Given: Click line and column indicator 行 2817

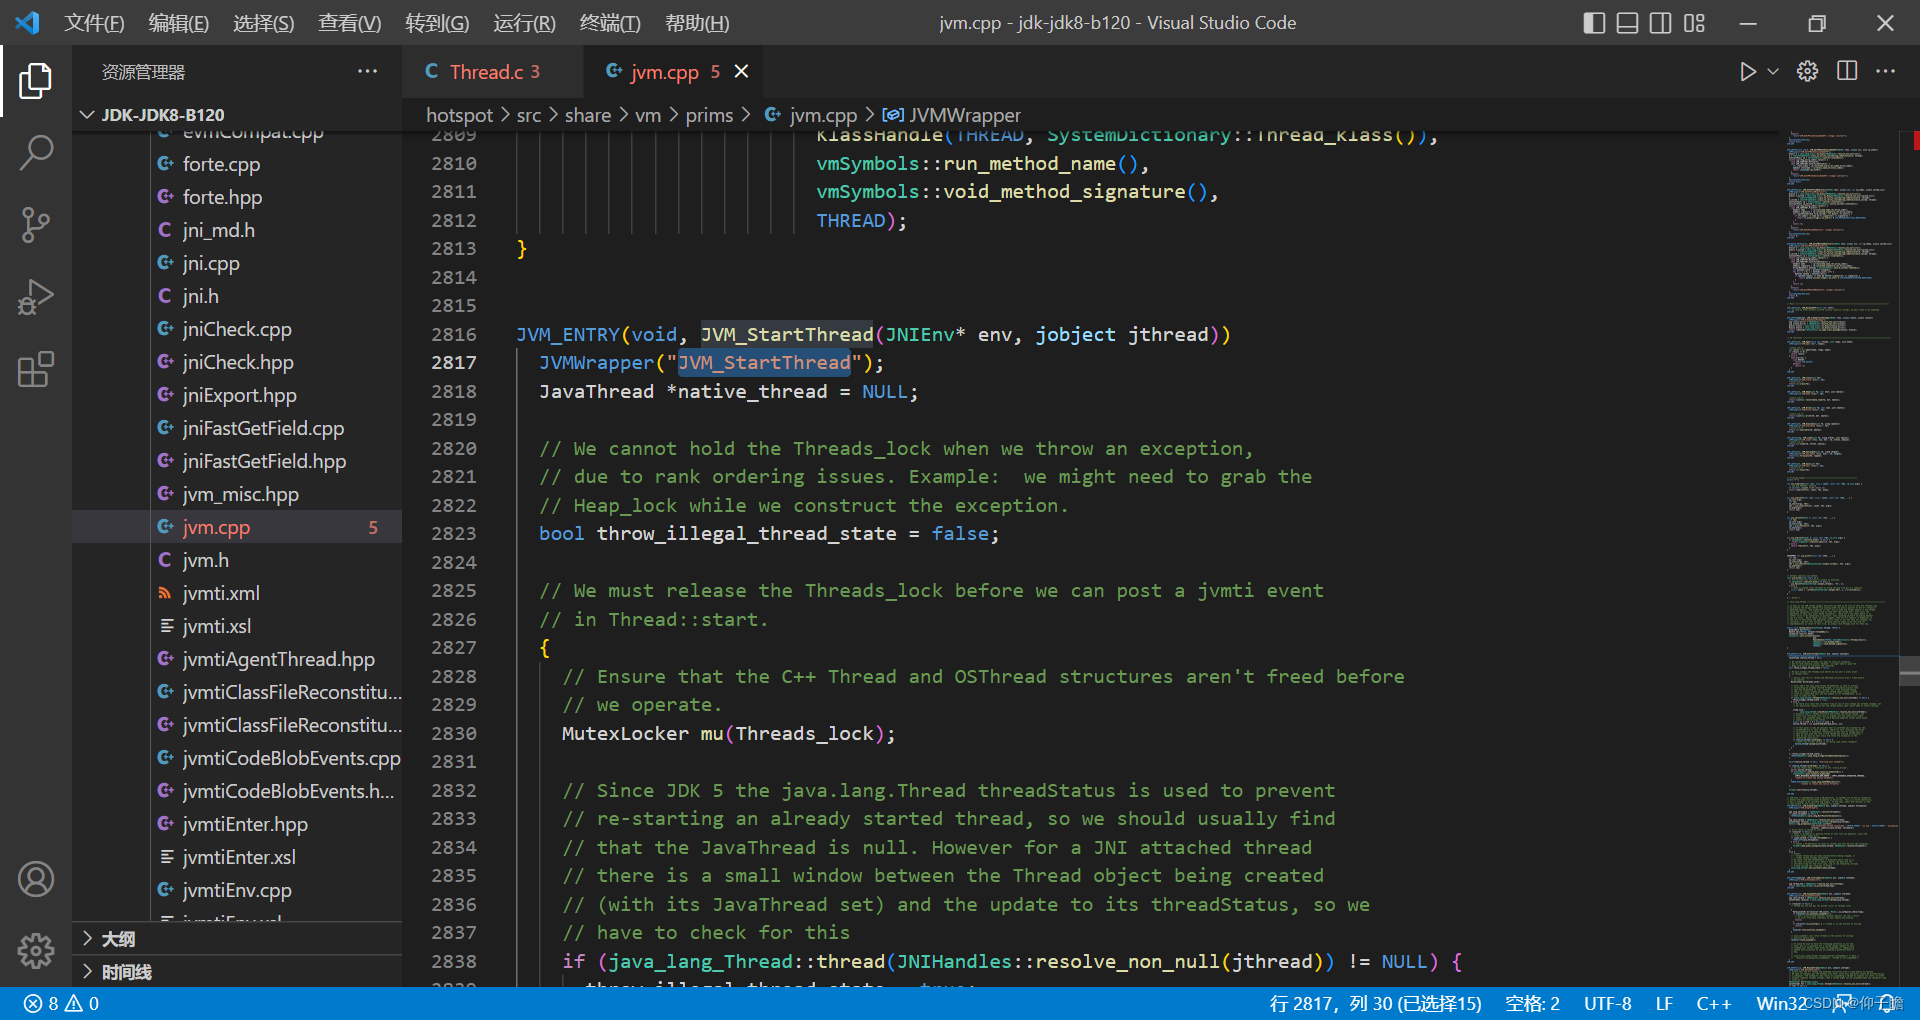Looking at the screenshot, I should coord(1375,1003).
